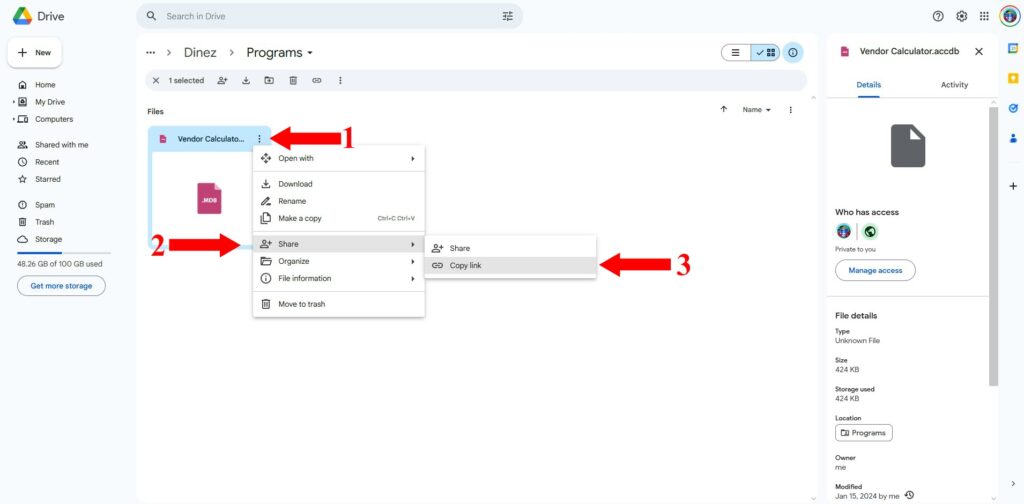Open Vendor Calculator file three-dot menu

click(259, 138)
